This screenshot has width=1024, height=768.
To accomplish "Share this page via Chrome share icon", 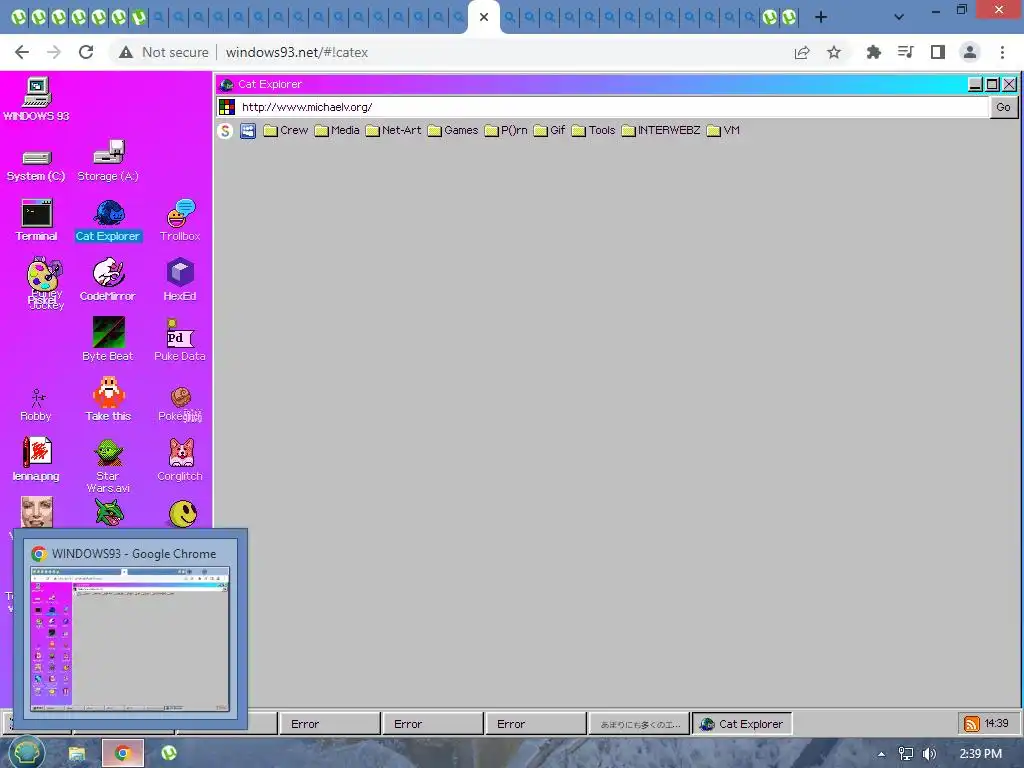I will 802,52.
